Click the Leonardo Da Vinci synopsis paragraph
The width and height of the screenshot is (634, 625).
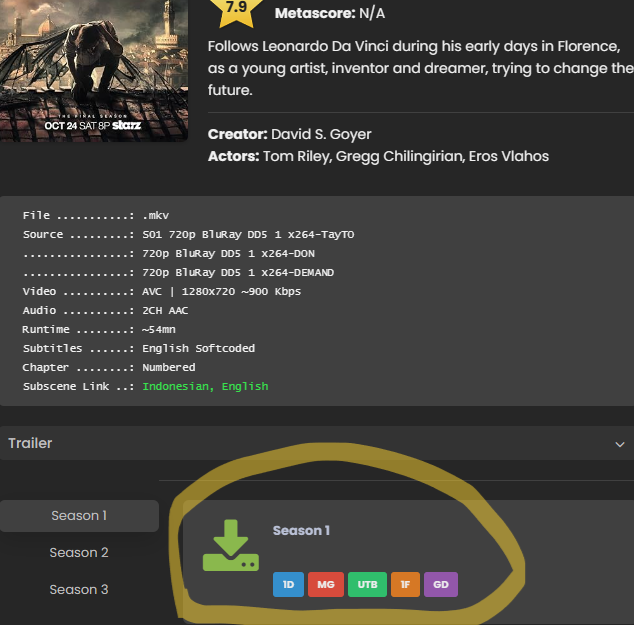click(x=421, y=68)
